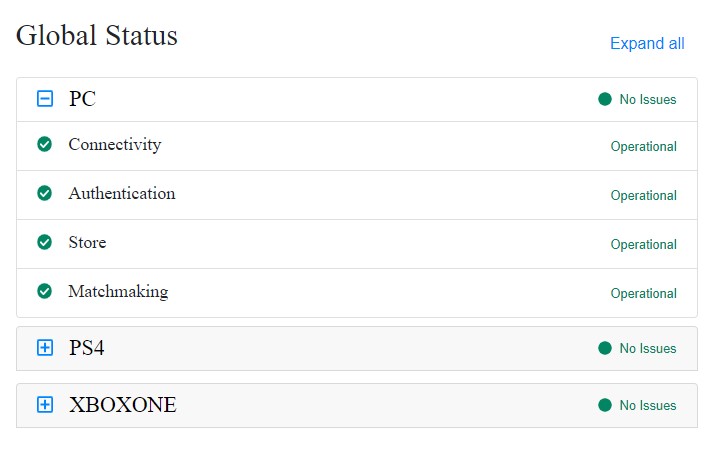Click the PS4 No Issues label
The height and width of the screenshot is (450, 711).
point(648,348)
